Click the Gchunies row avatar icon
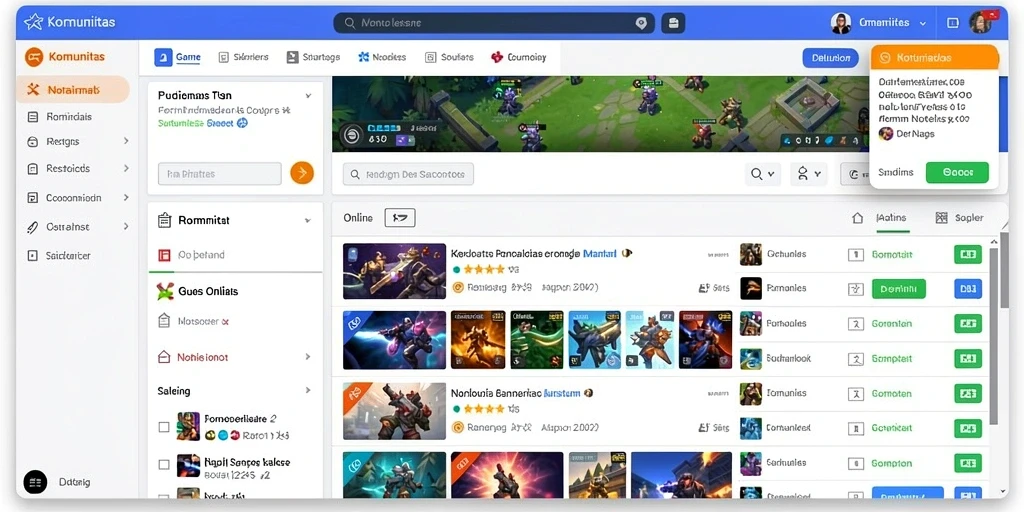Image resolution: width=1024 pixels, height=512 pixels. (750, 255)
